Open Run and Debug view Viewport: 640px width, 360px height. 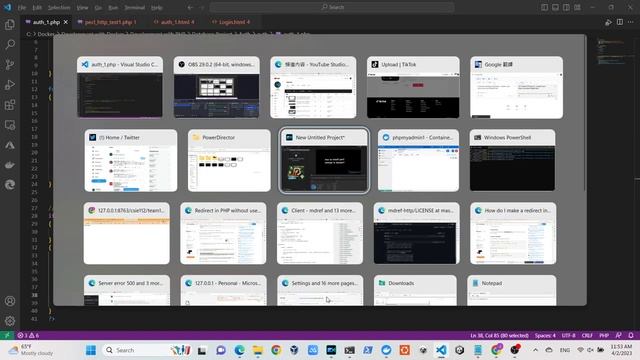pyautogui.click(x=10, y=84)
